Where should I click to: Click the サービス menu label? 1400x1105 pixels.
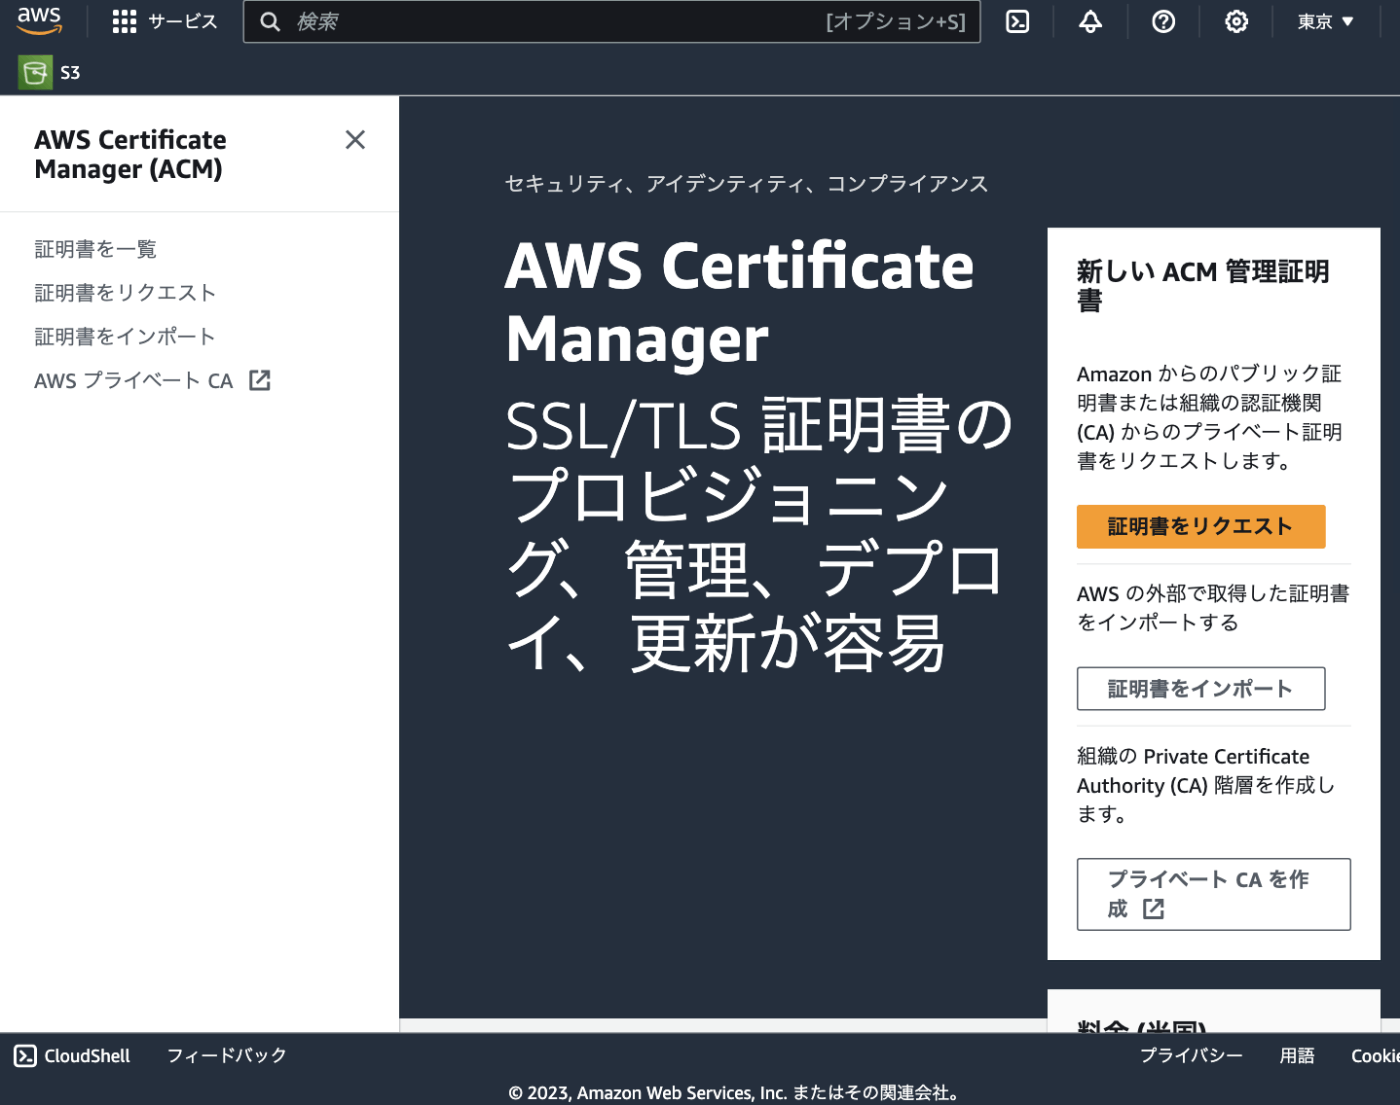(183, 22)
